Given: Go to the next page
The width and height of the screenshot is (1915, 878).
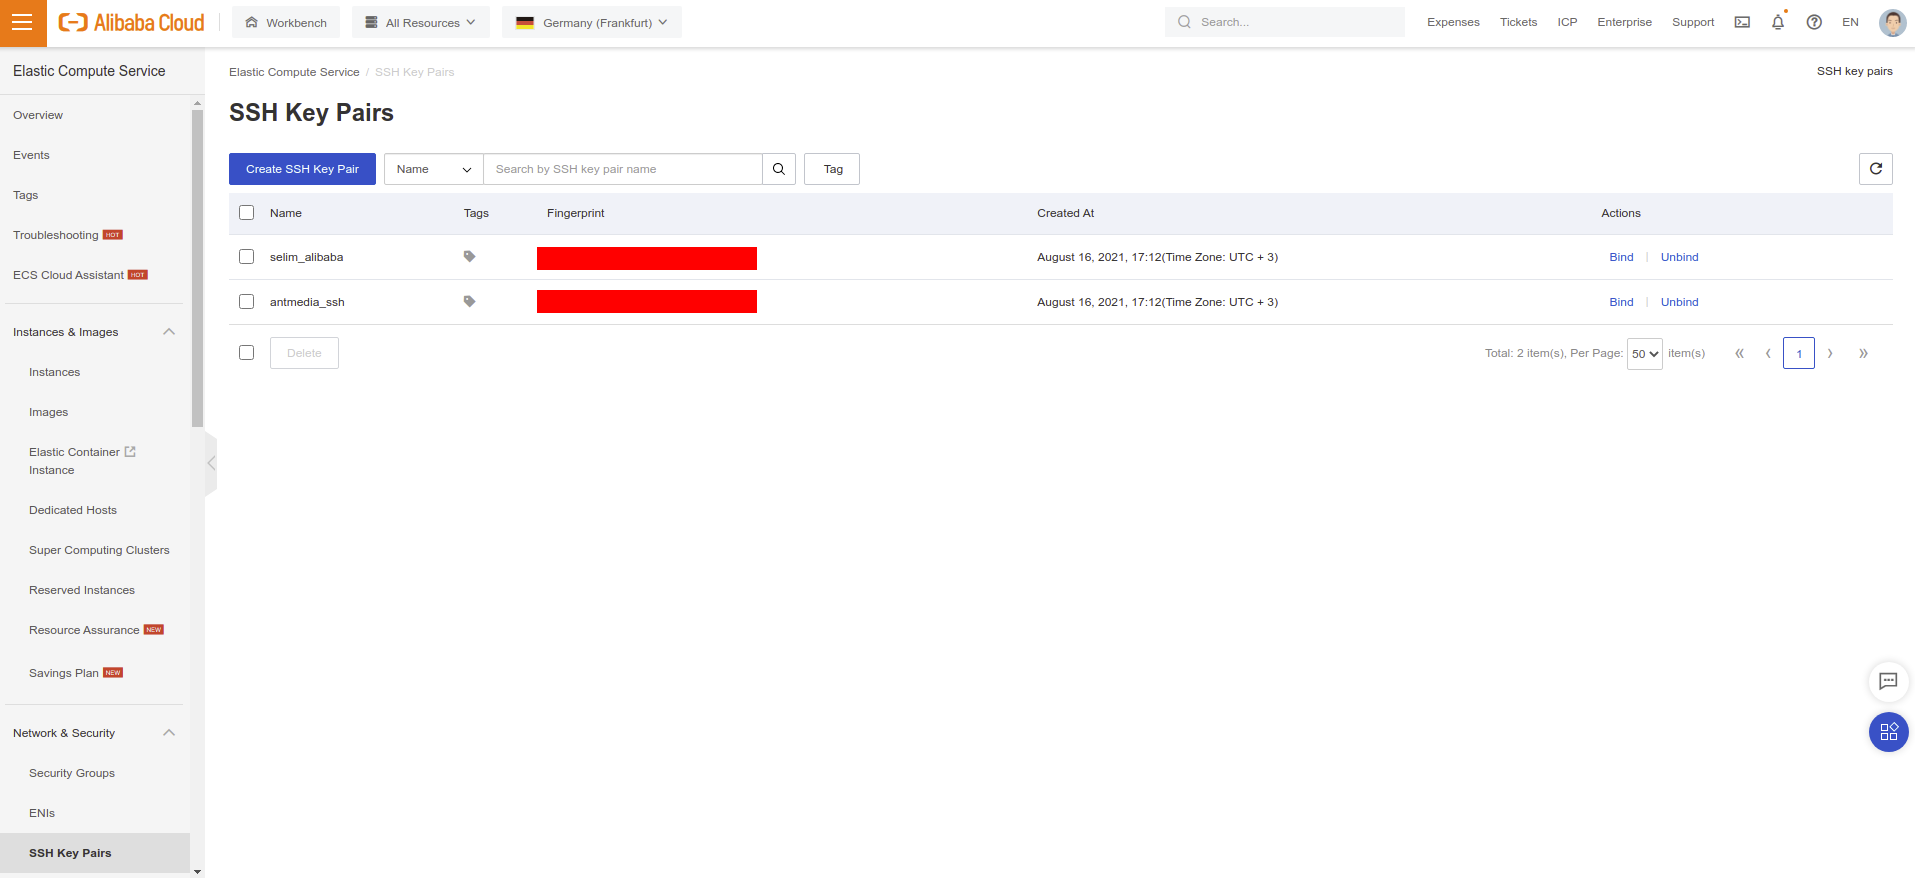Looking at the screenshot, I should tap(1830, 353).
